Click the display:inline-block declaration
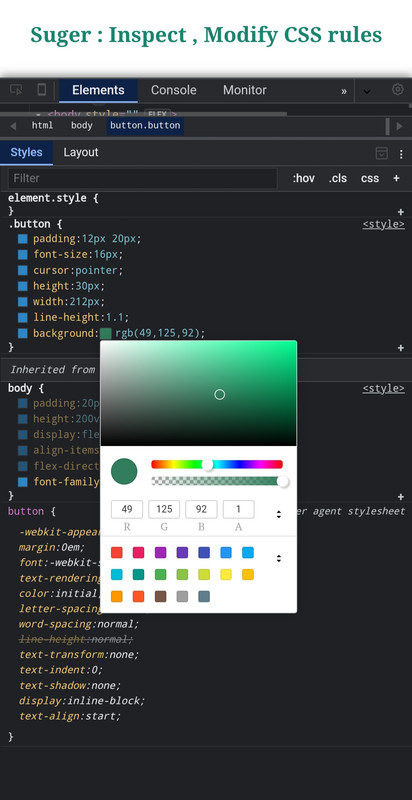This screenshot has width=412, height=800. (82, 701)
